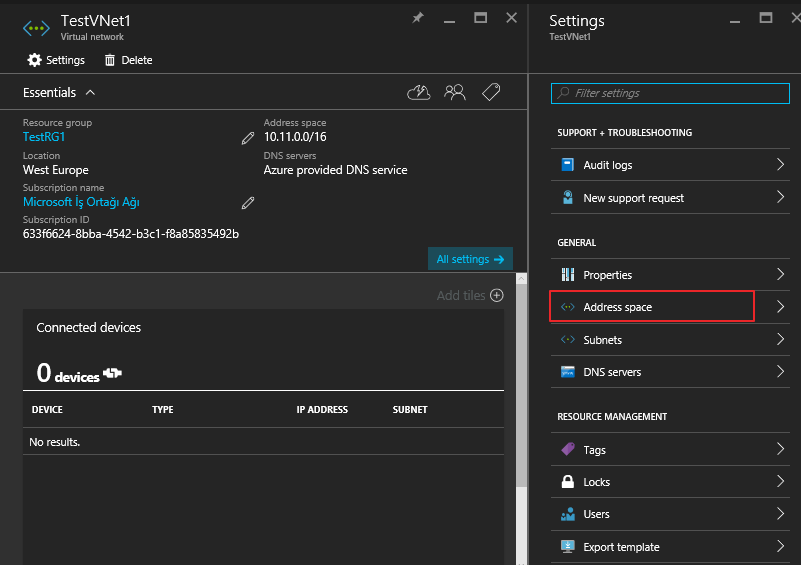Screen dimensions: 801x565
Task: Select Export template entry
Action: click(x=670, y=547)
